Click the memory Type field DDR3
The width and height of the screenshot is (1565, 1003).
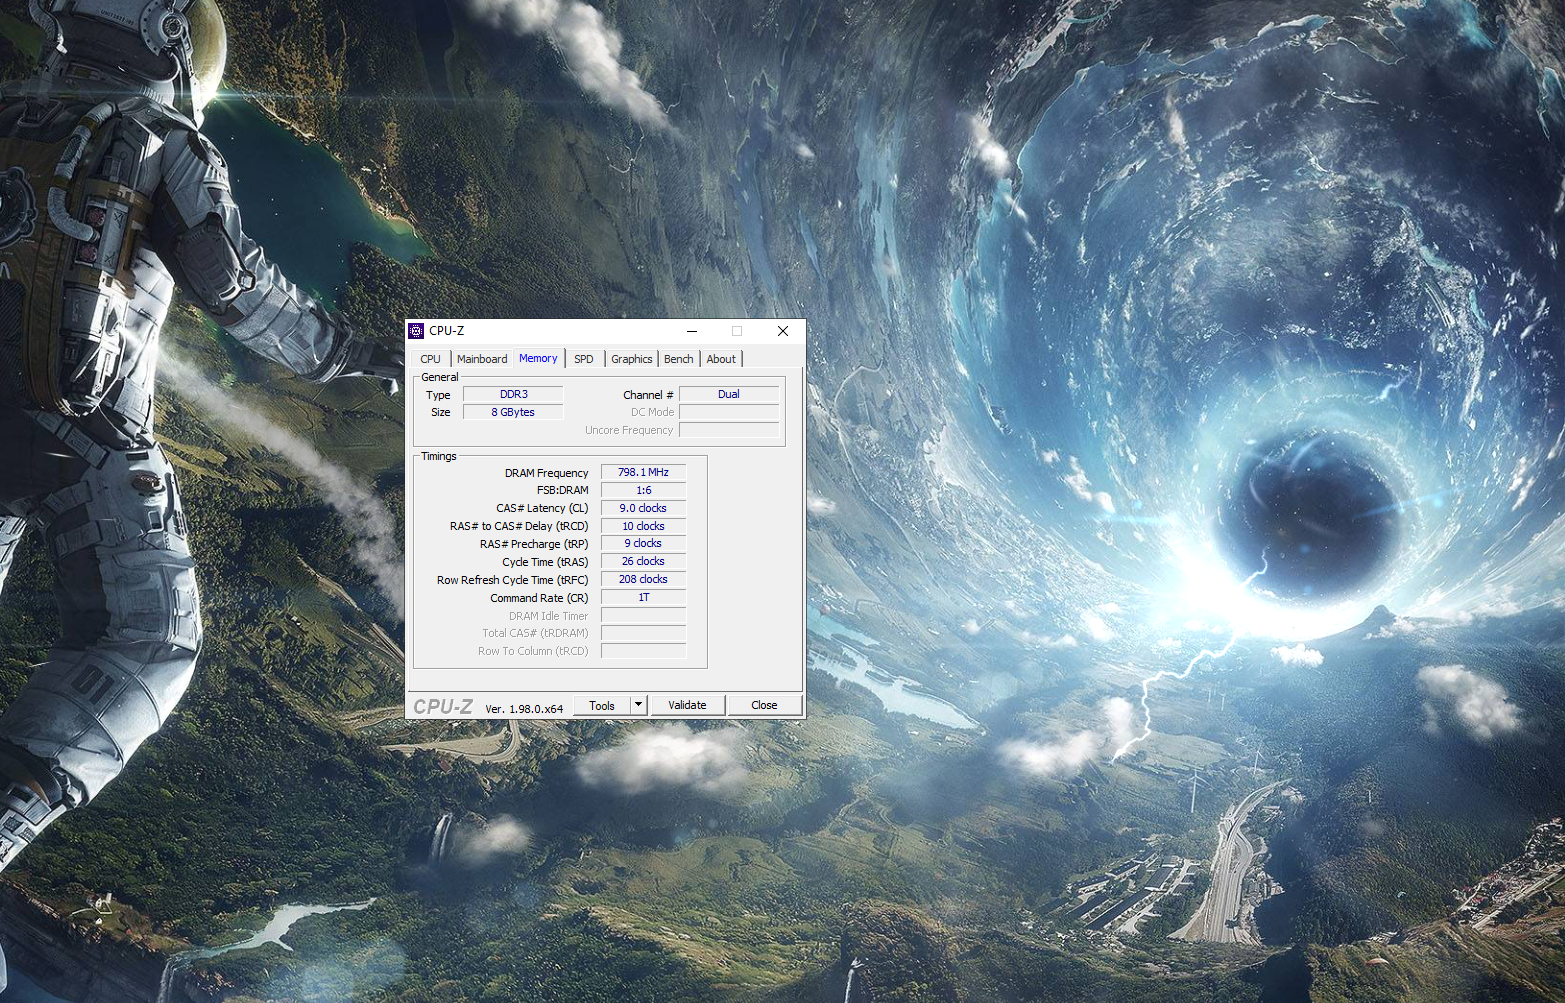point(513,394)
